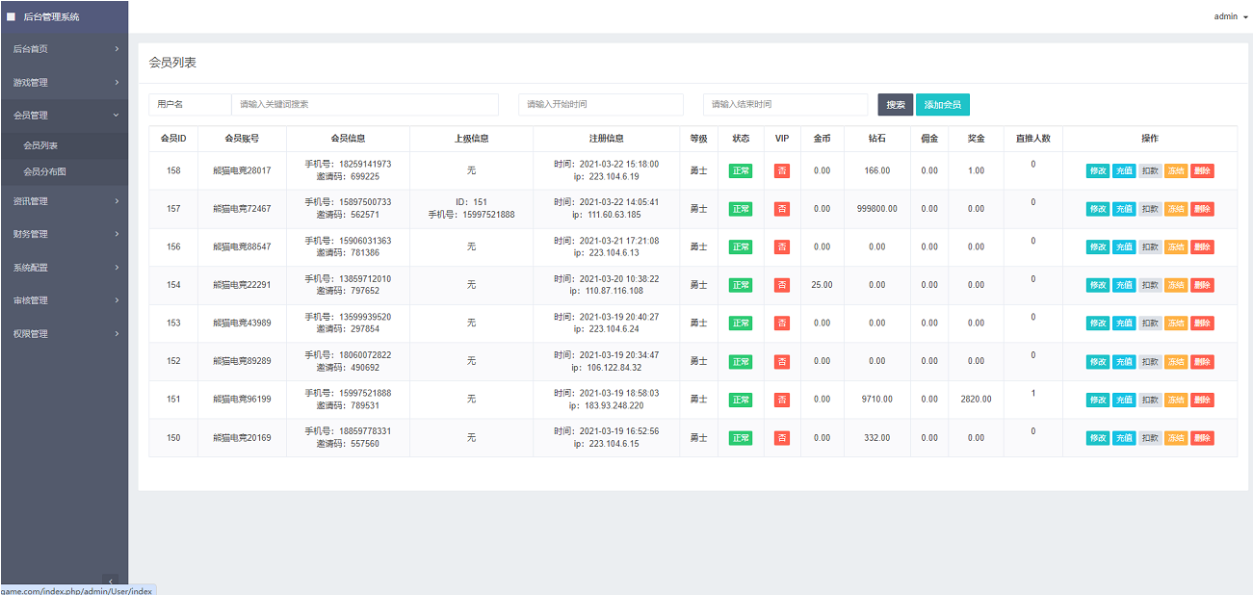Image resolution: width=1255 pixels, height=596 pixels.
Task: Expand the 游戏管理 sidebar menu
Action: tap(64, 82)
